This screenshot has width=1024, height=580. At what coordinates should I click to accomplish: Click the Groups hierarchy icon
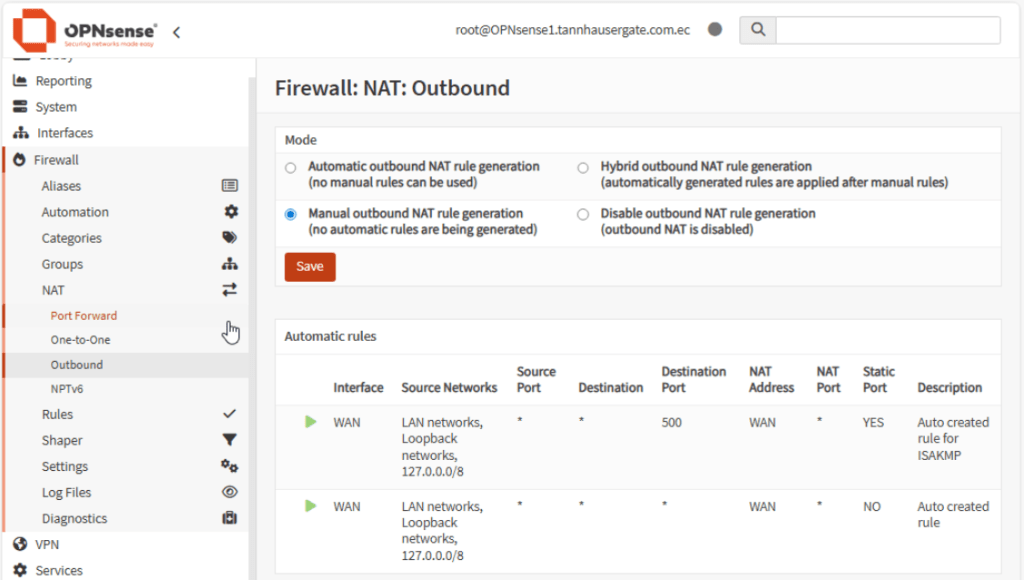click(230, 264)
